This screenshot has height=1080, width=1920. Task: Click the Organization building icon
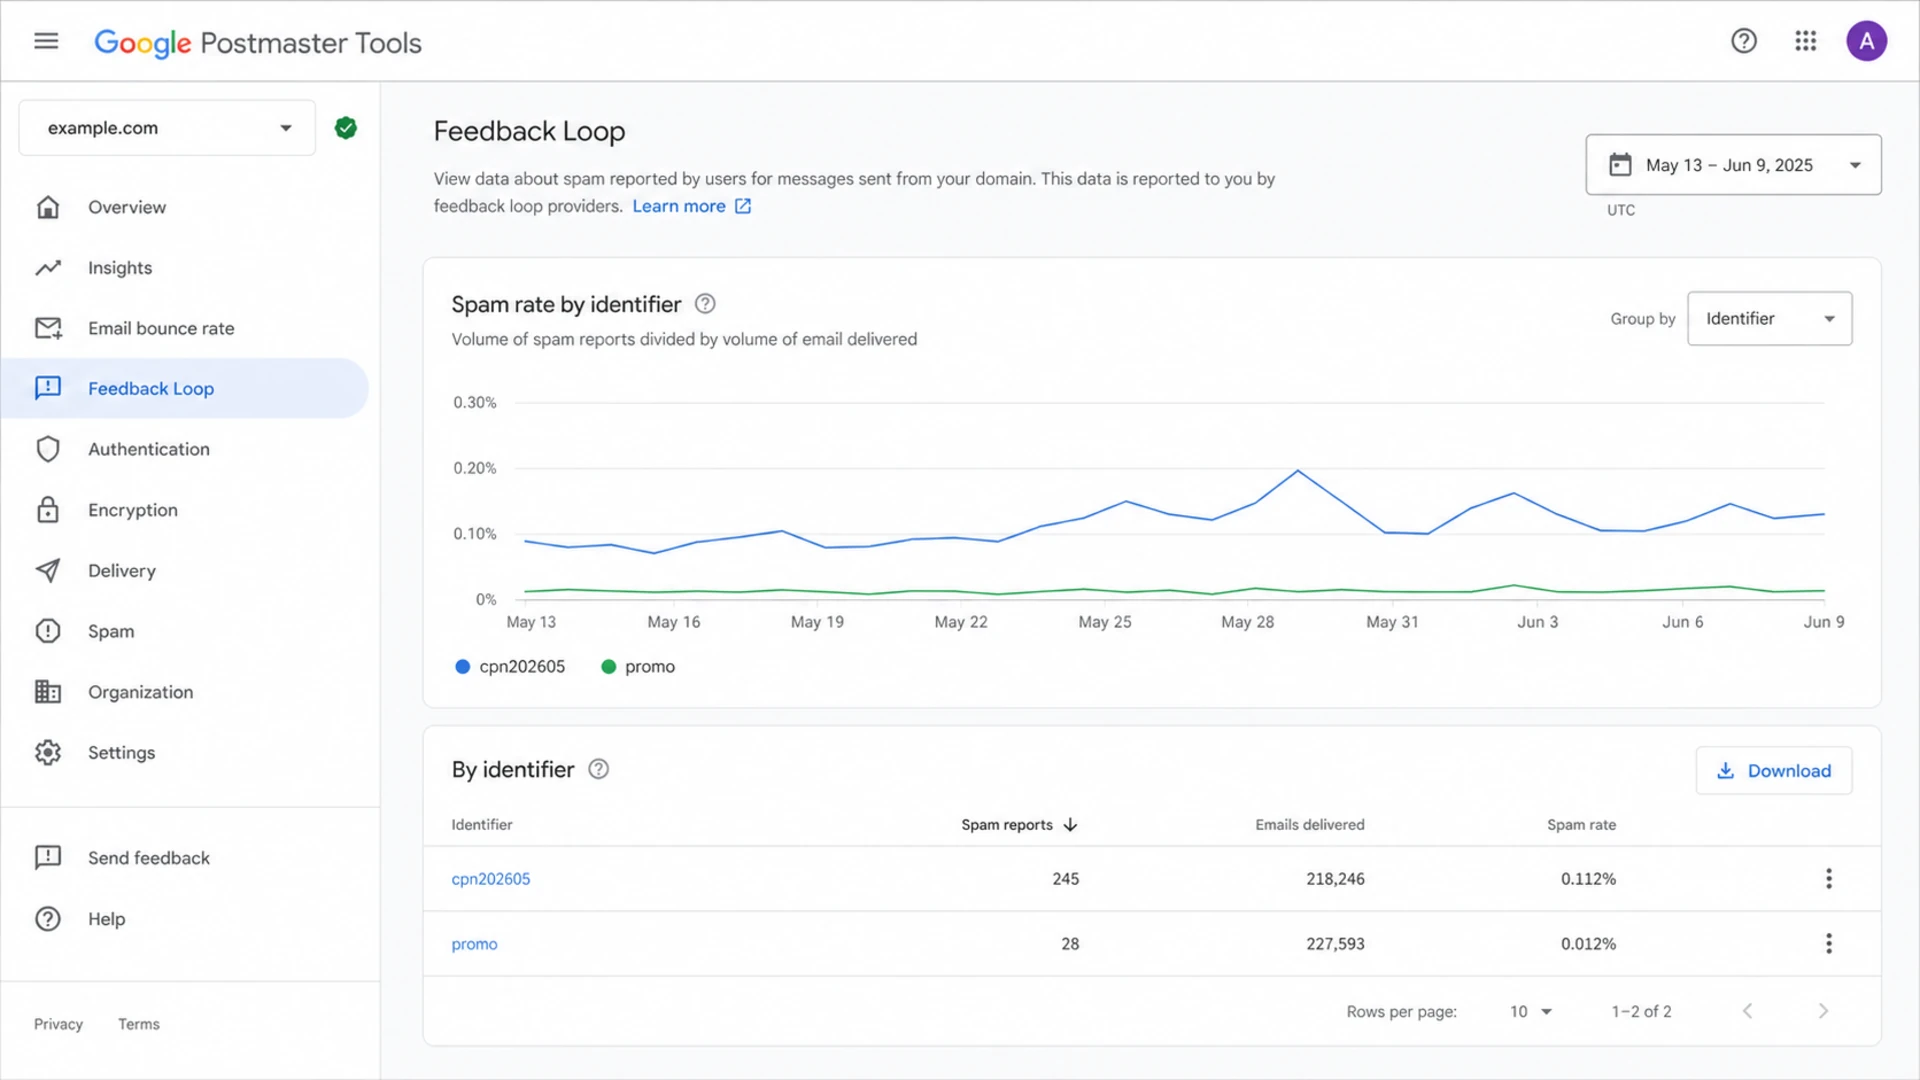[x=48, y=692]
